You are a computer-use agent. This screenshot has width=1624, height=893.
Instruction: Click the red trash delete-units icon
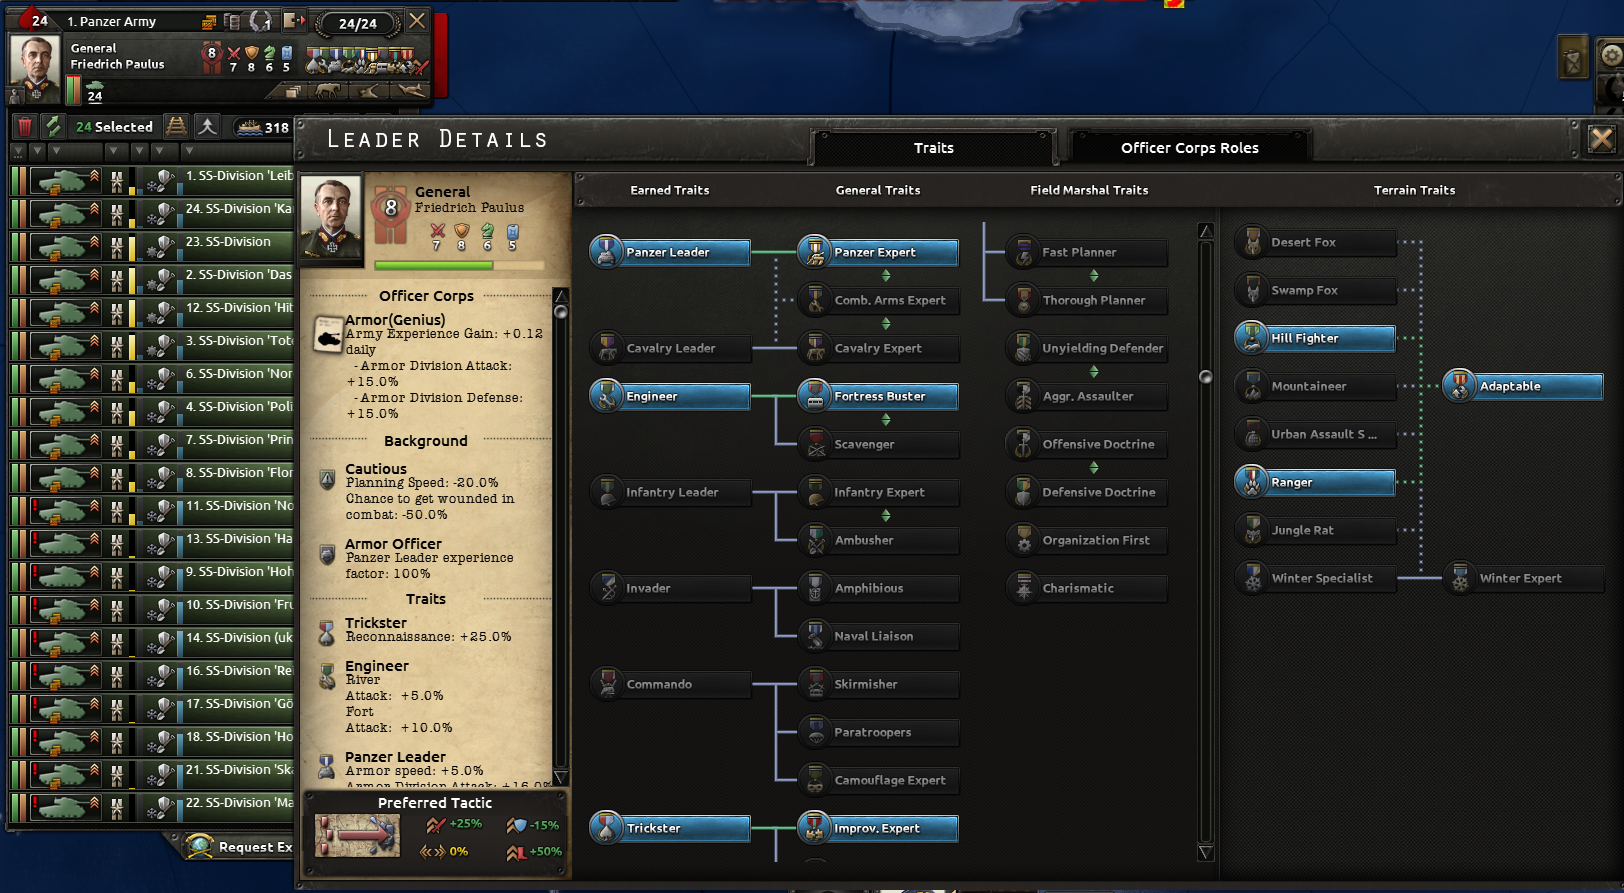[25, 126]
